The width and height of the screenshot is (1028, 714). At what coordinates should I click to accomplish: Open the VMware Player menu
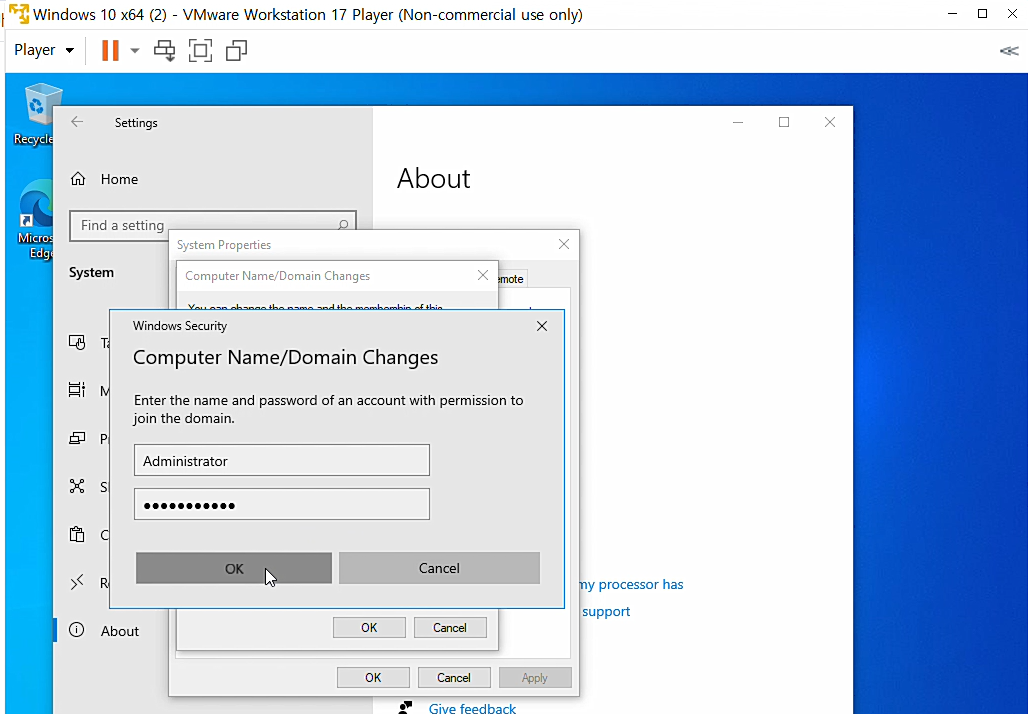click(44, 50)
